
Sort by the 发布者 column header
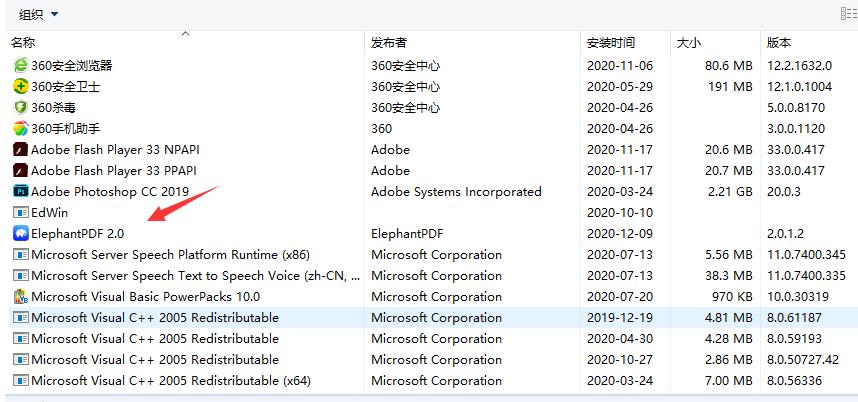(388, 43)
